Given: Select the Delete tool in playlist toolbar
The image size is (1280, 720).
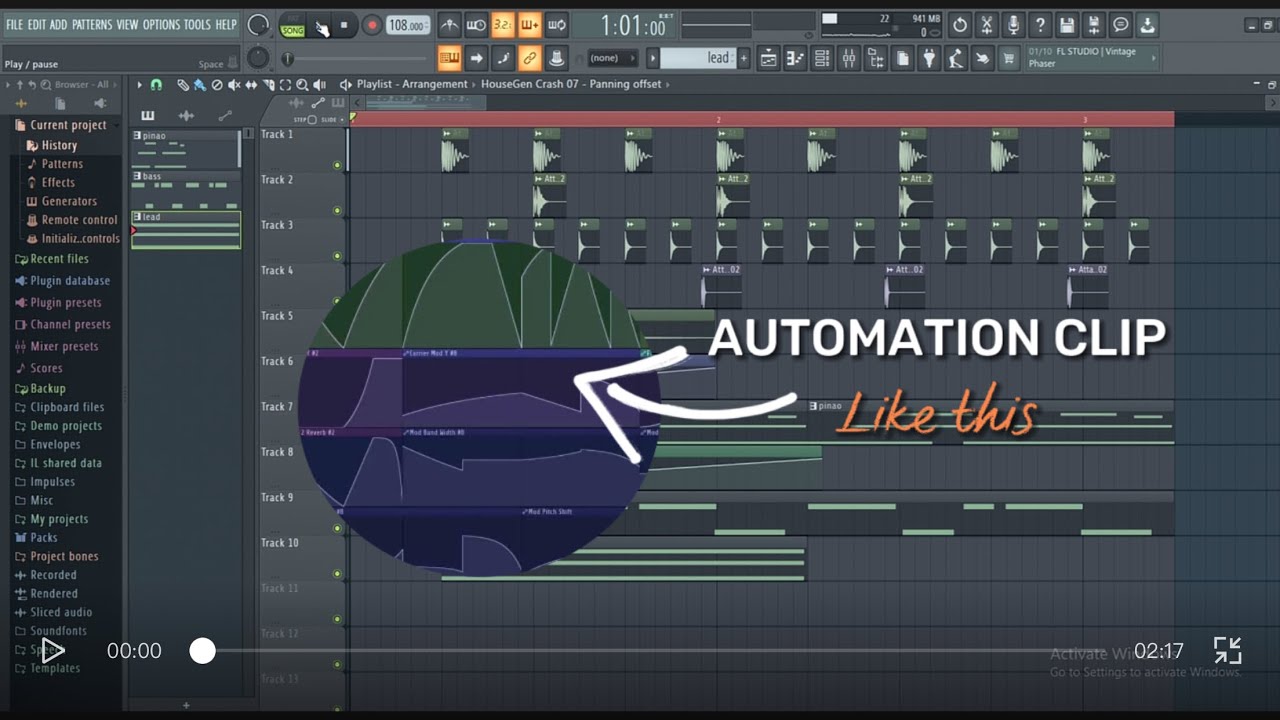Looking at the screenshot, I should 217,85.
